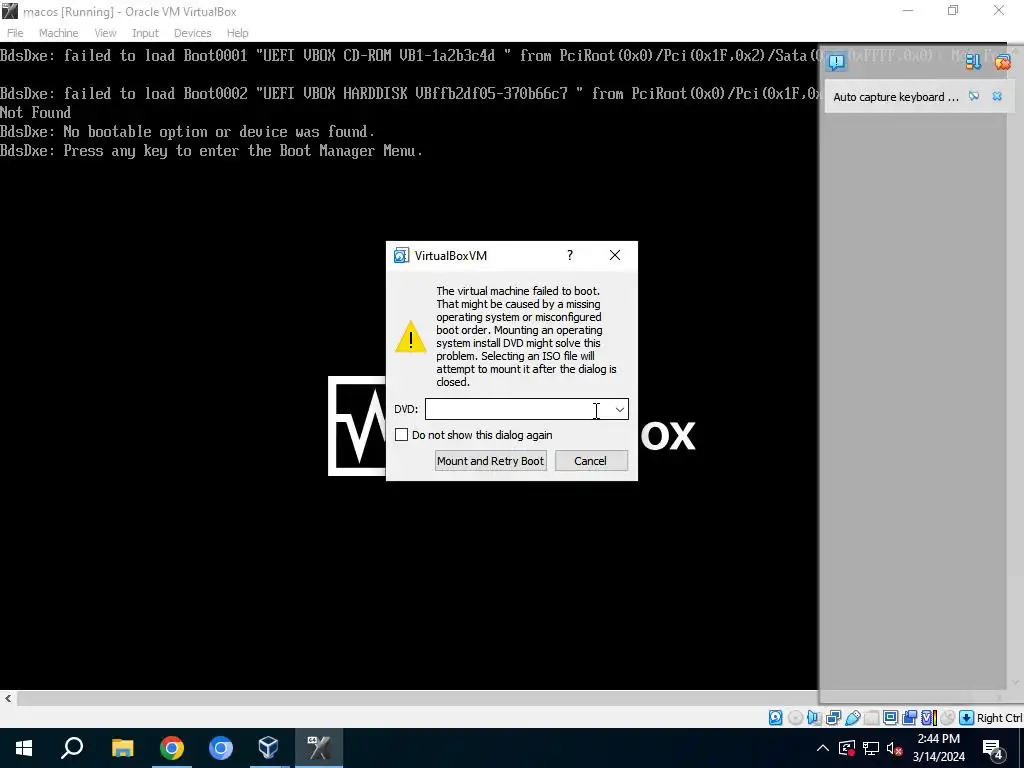Close the VirtualBoxVM dialog with X
This screenshot has width=1024, height=768.
615,255
